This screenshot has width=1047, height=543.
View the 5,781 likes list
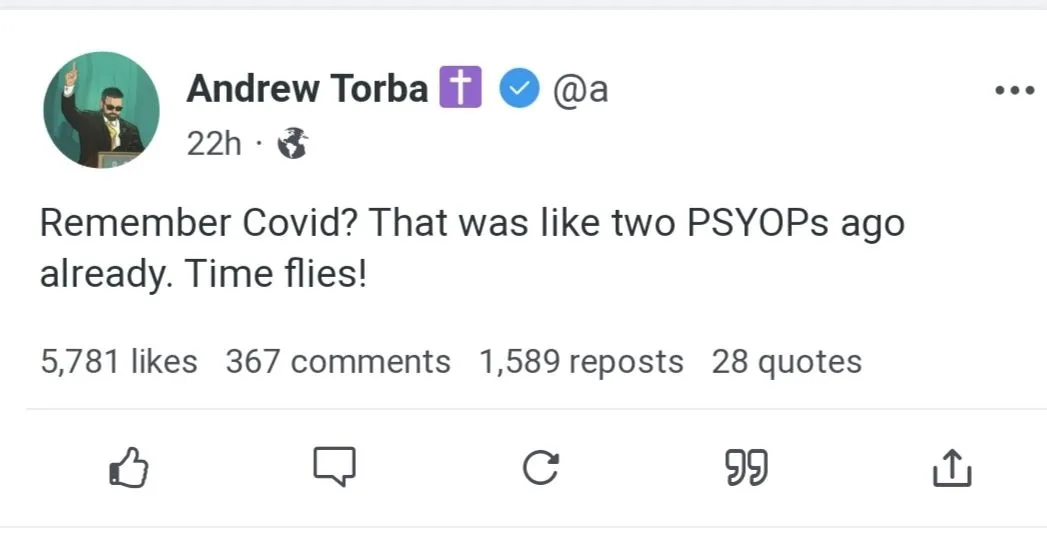119,361
